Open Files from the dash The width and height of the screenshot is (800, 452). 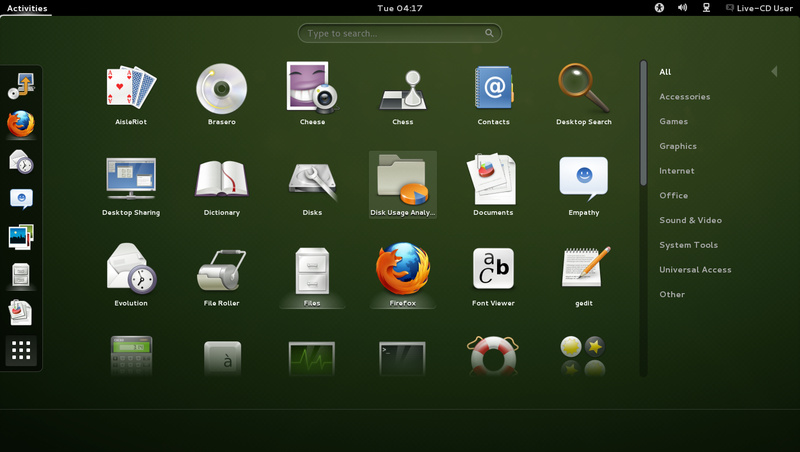(21, 275)
